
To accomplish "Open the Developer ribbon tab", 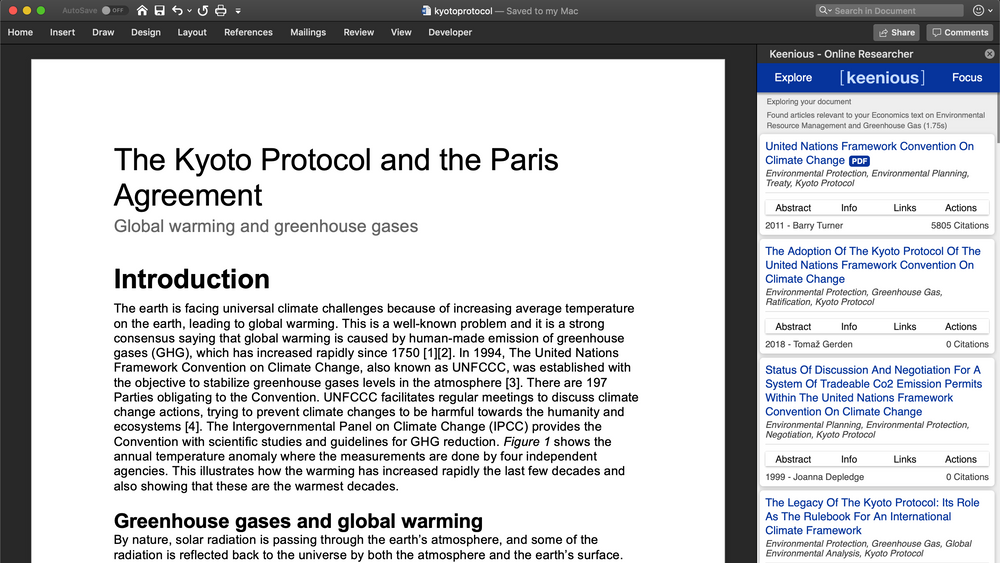I will [450, 32].
